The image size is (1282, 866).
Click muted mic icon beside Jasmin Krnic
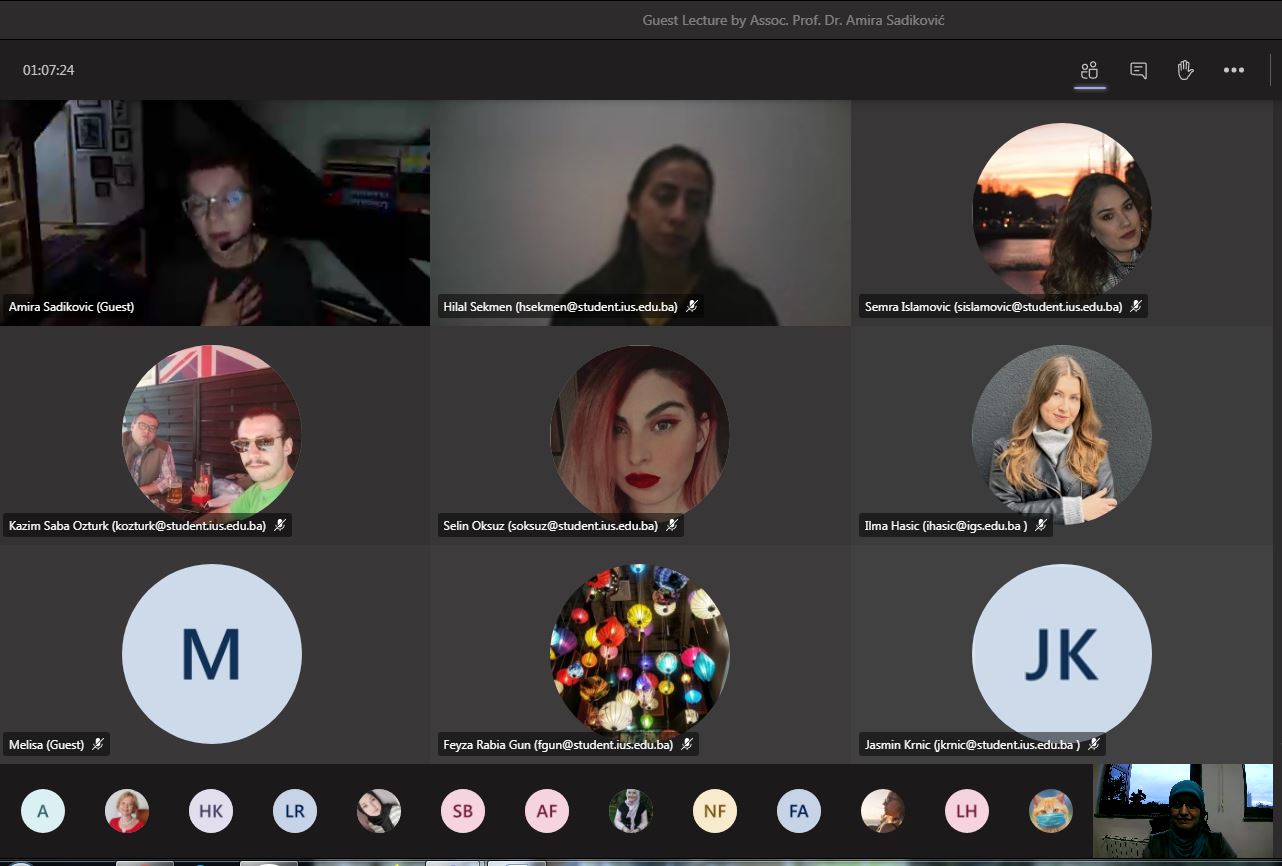pyautogui.click(x=1094, y=744)
